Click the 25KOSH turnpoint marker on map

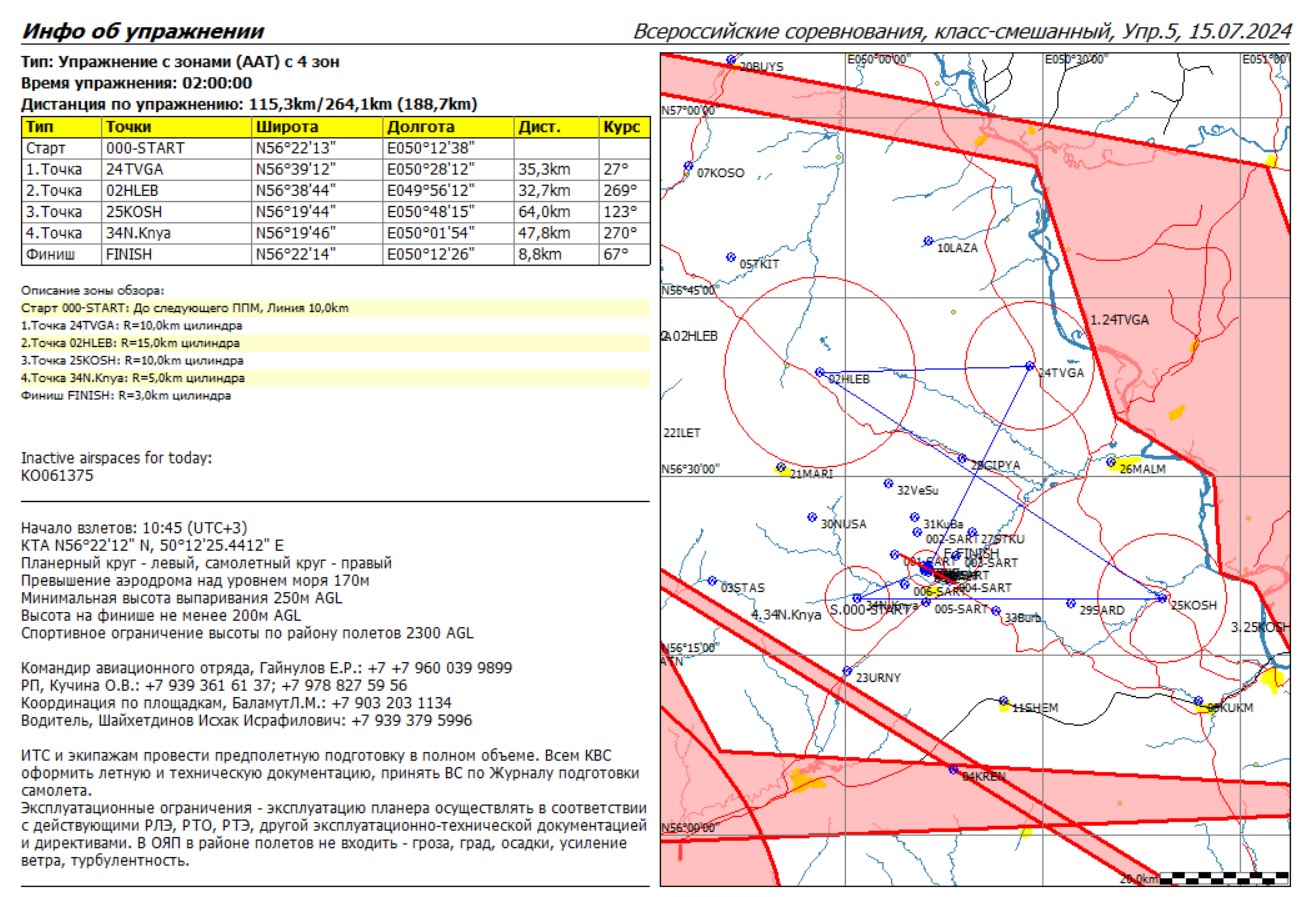1161,597
